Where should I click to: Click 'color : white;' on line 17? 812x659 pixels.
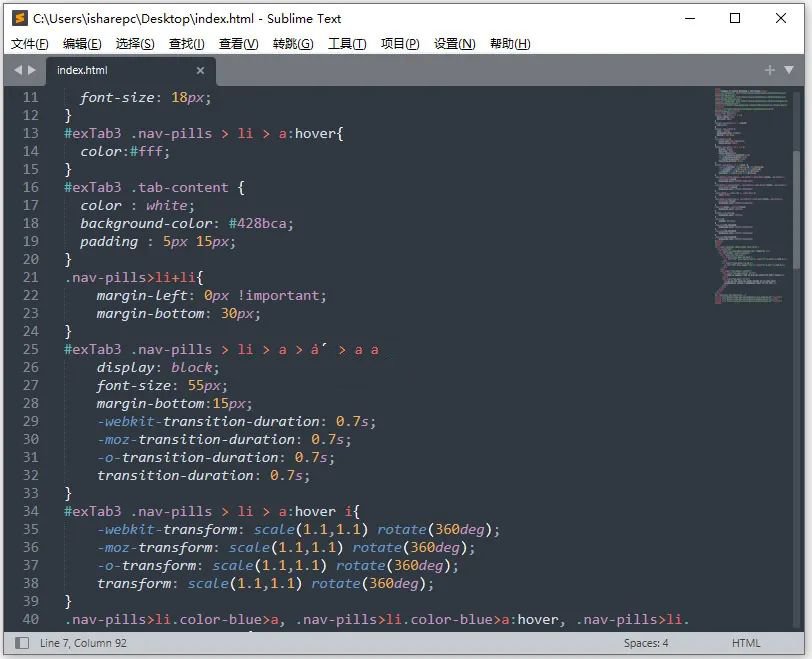click(x=137, y=206)
